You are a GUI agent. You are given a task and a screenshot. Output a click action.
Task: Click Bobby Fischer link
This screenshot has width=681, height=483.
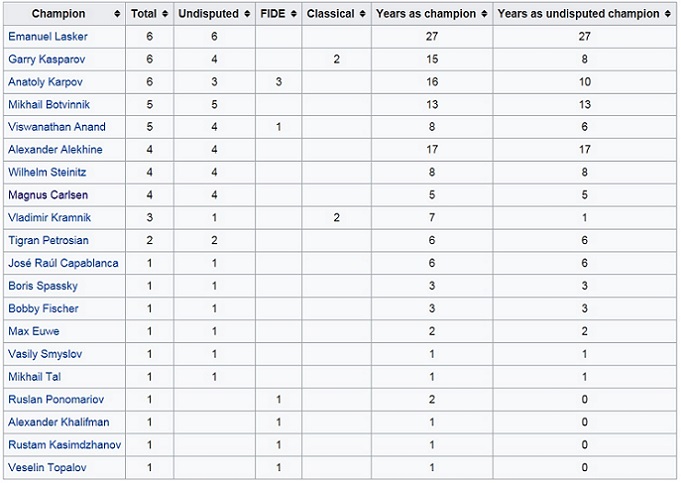[42, 309]
